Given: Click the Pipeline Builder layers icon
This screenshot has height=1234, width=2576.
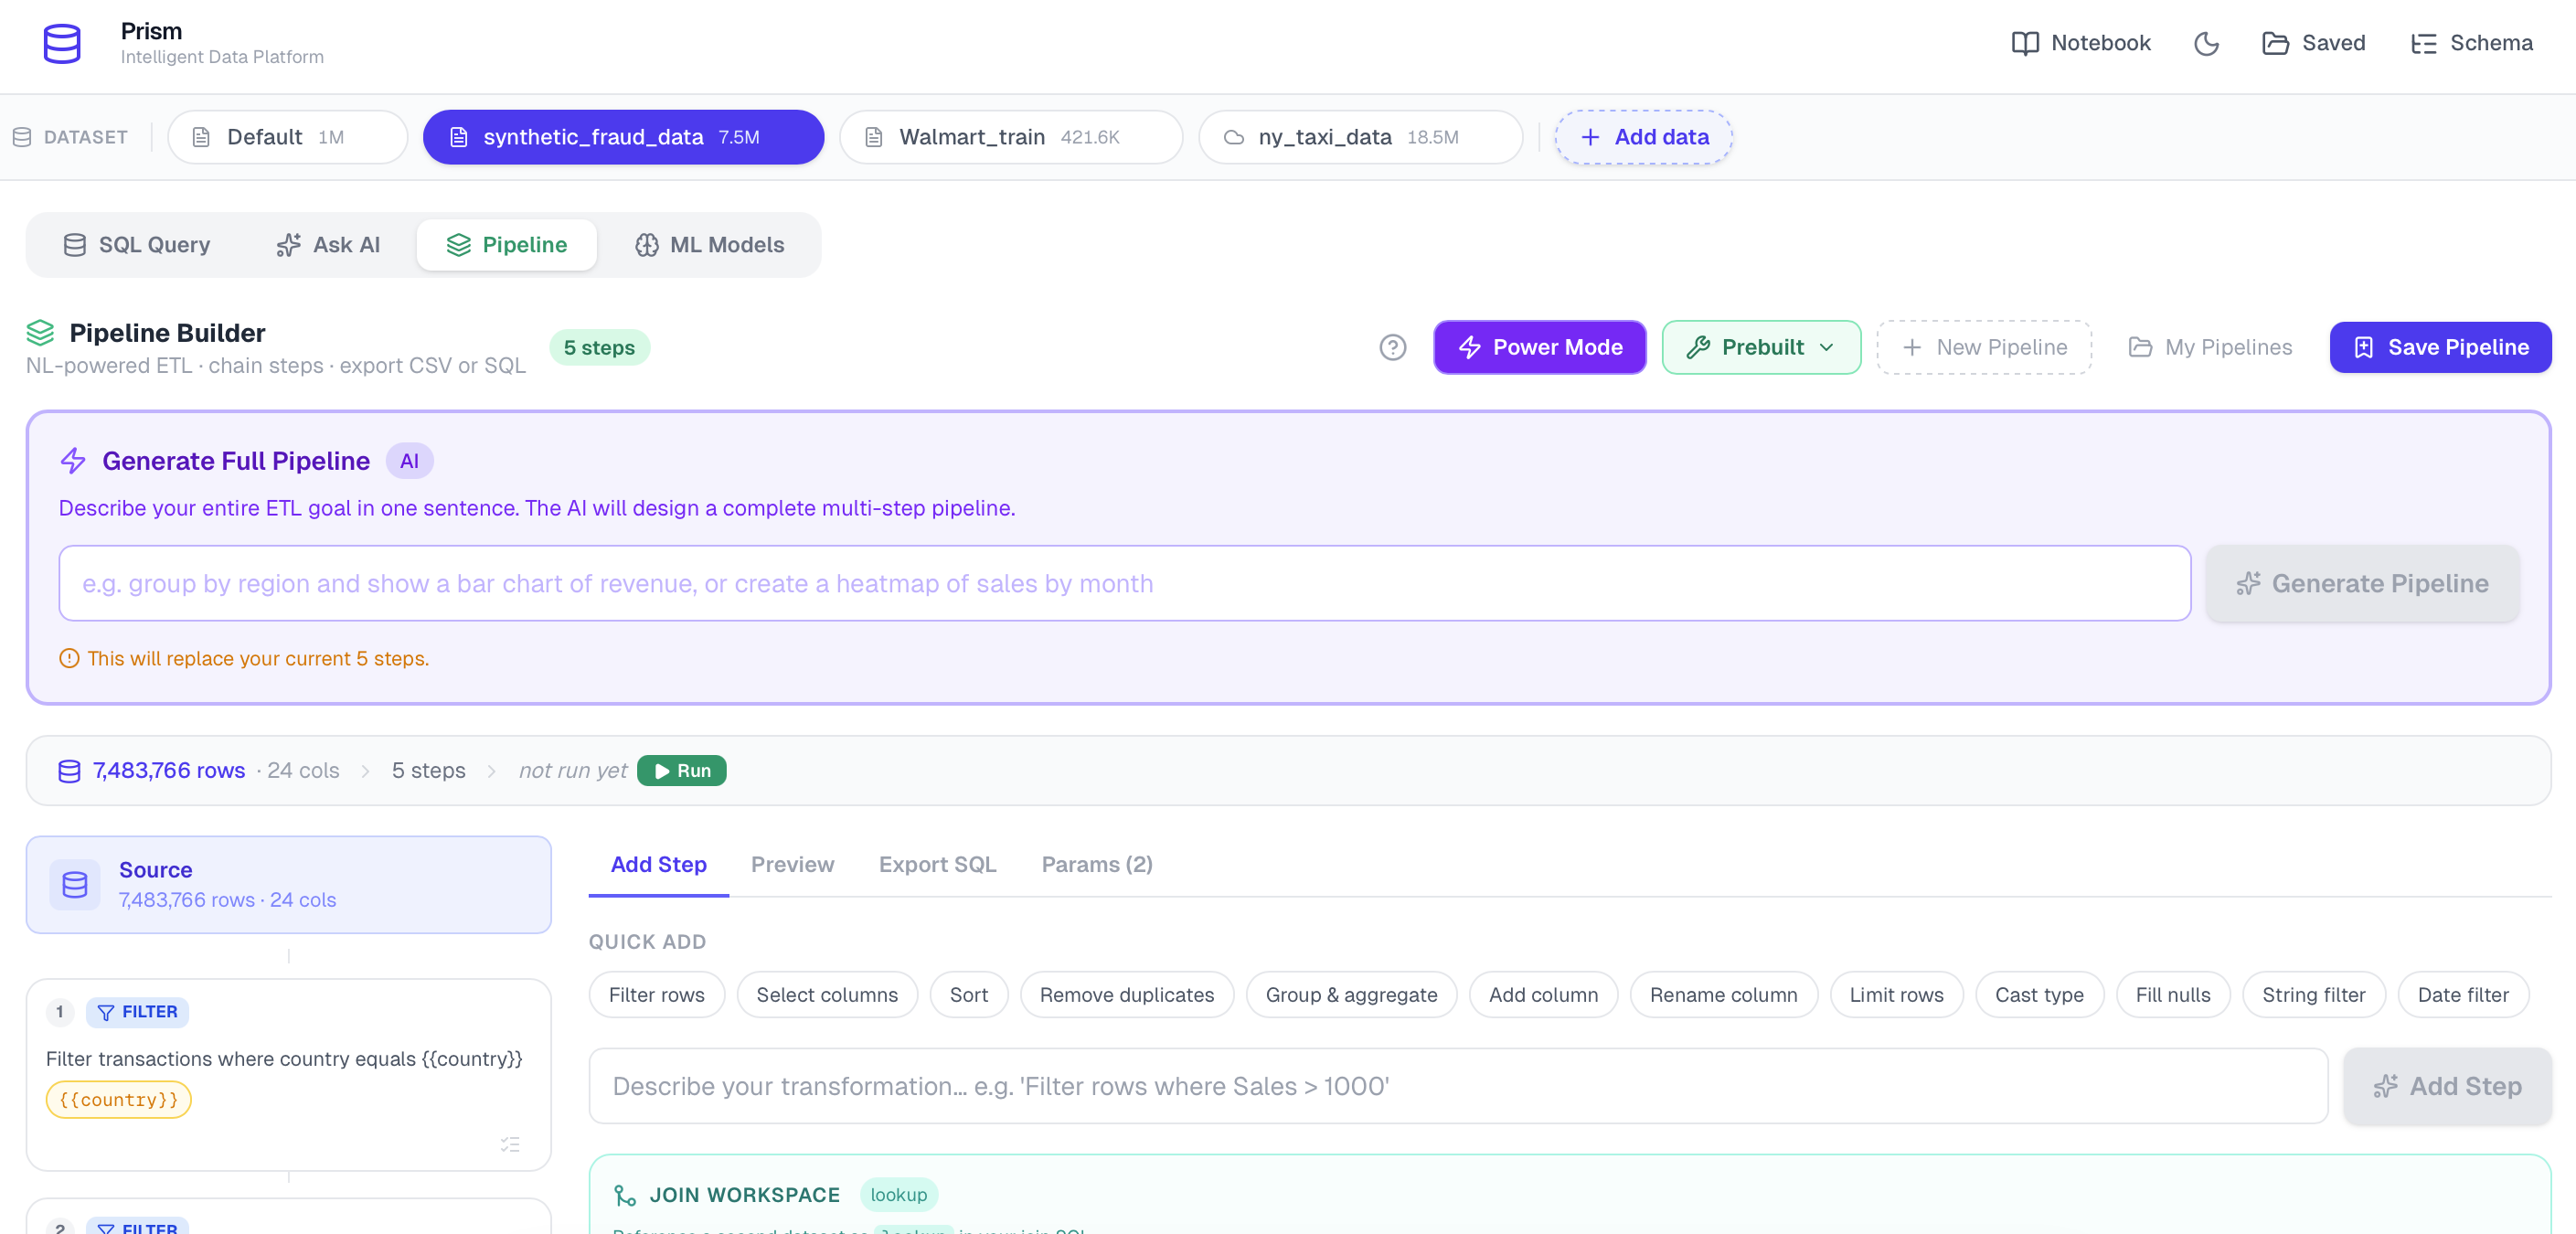Looking at the screenshot, I should (40, 332).
